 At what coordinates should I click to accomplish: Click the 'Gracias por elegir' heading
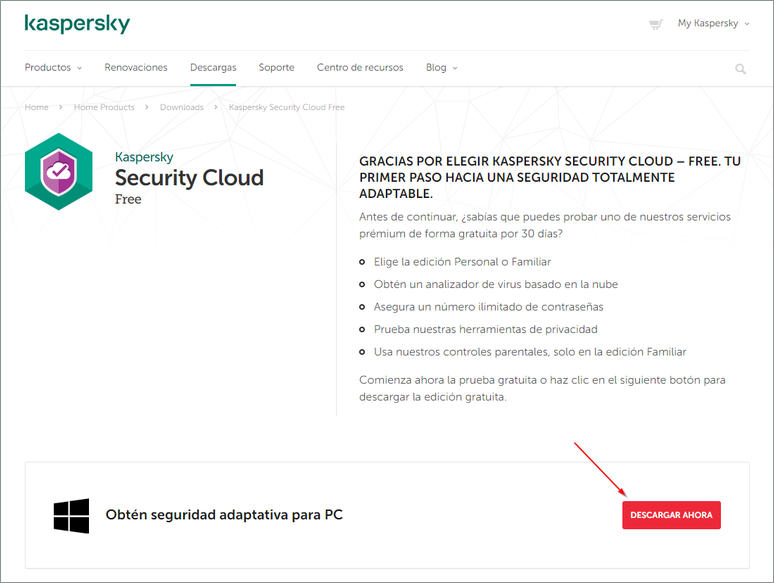pos(550,177)
